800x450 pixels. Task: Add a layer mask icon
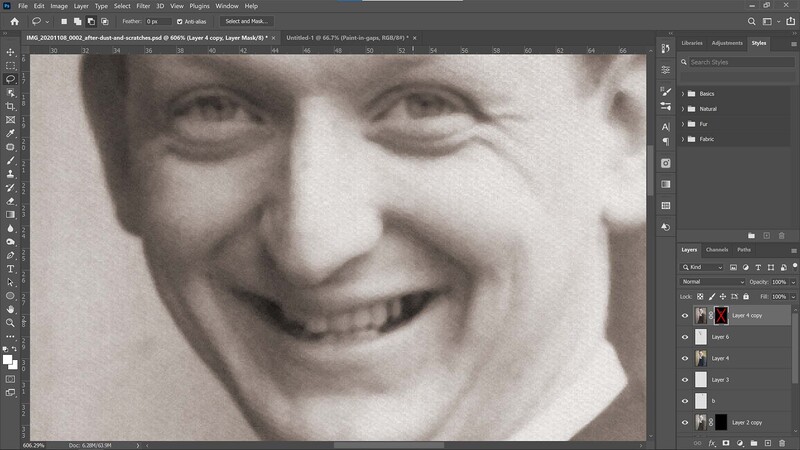(x=726, y=443)
